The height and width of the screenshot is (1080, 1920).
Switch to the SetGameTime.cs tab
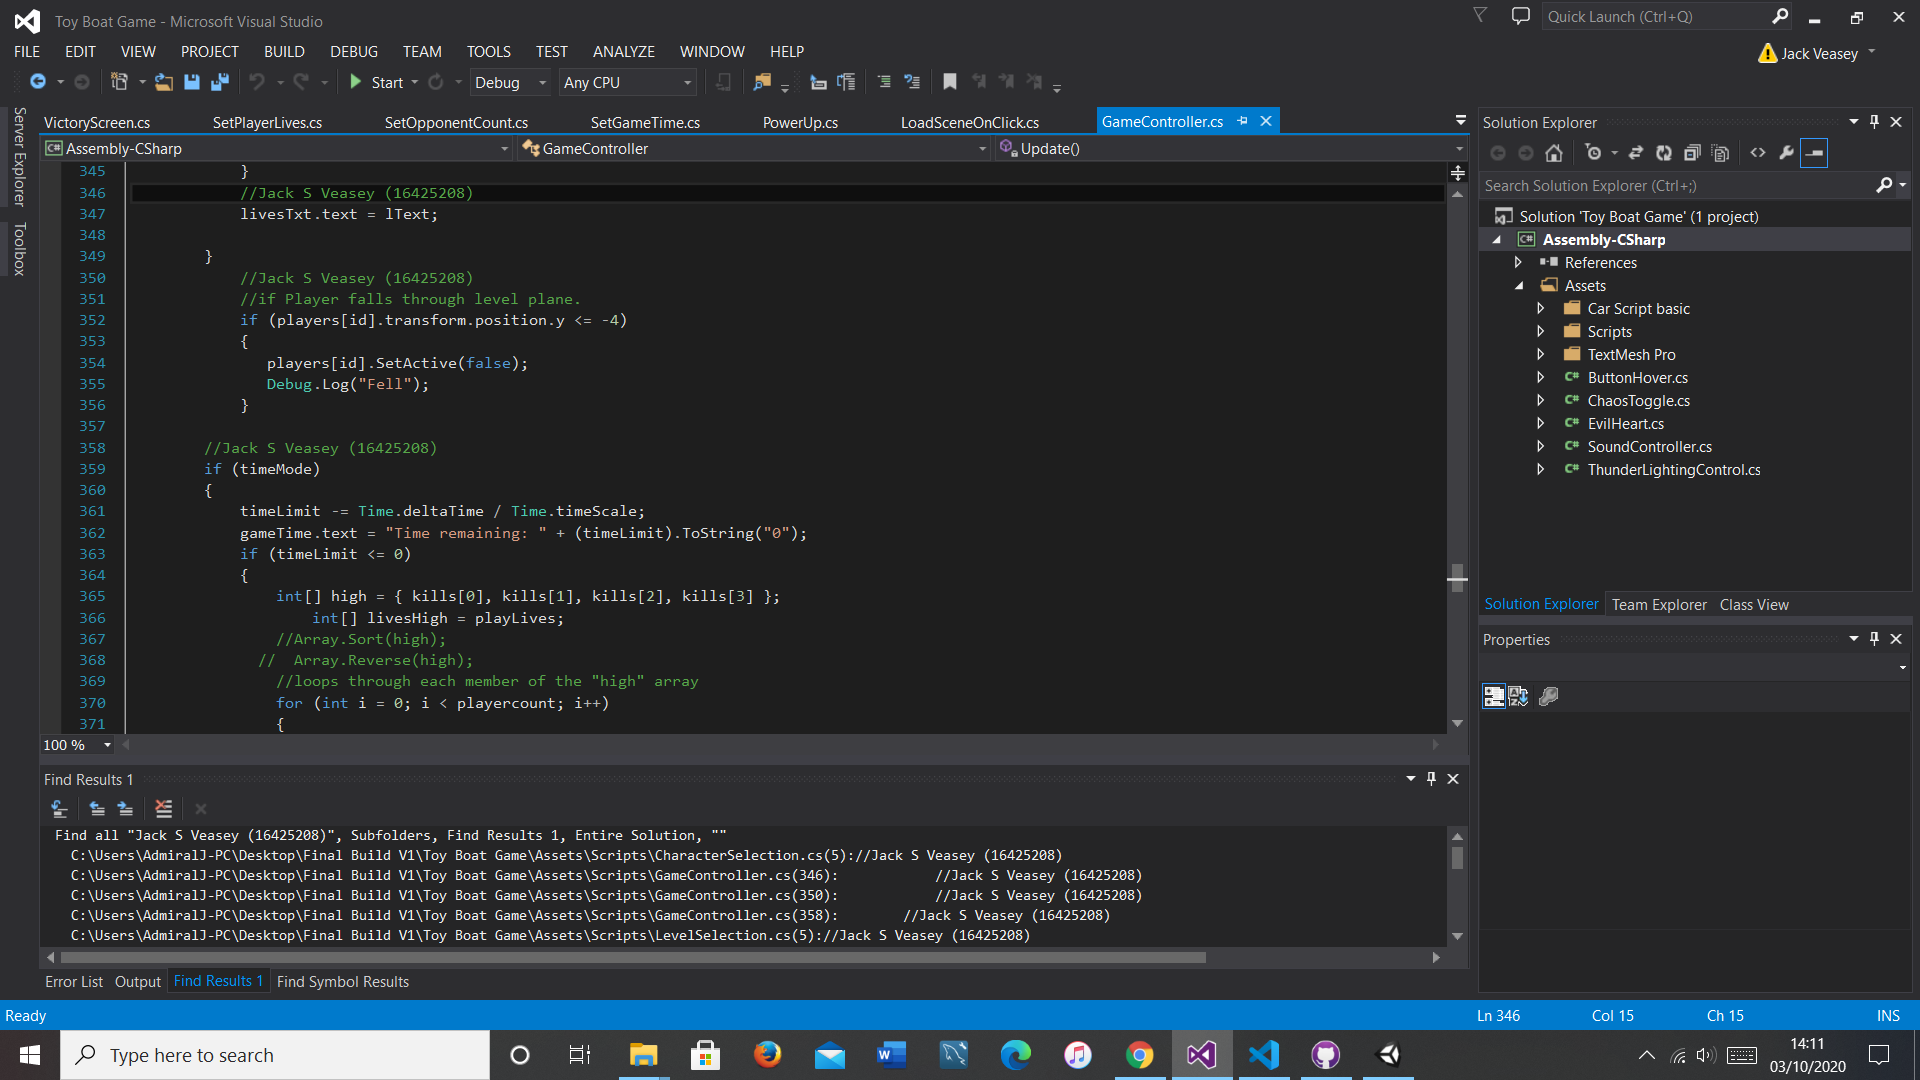pyautogui.click(x=645, y=122)
